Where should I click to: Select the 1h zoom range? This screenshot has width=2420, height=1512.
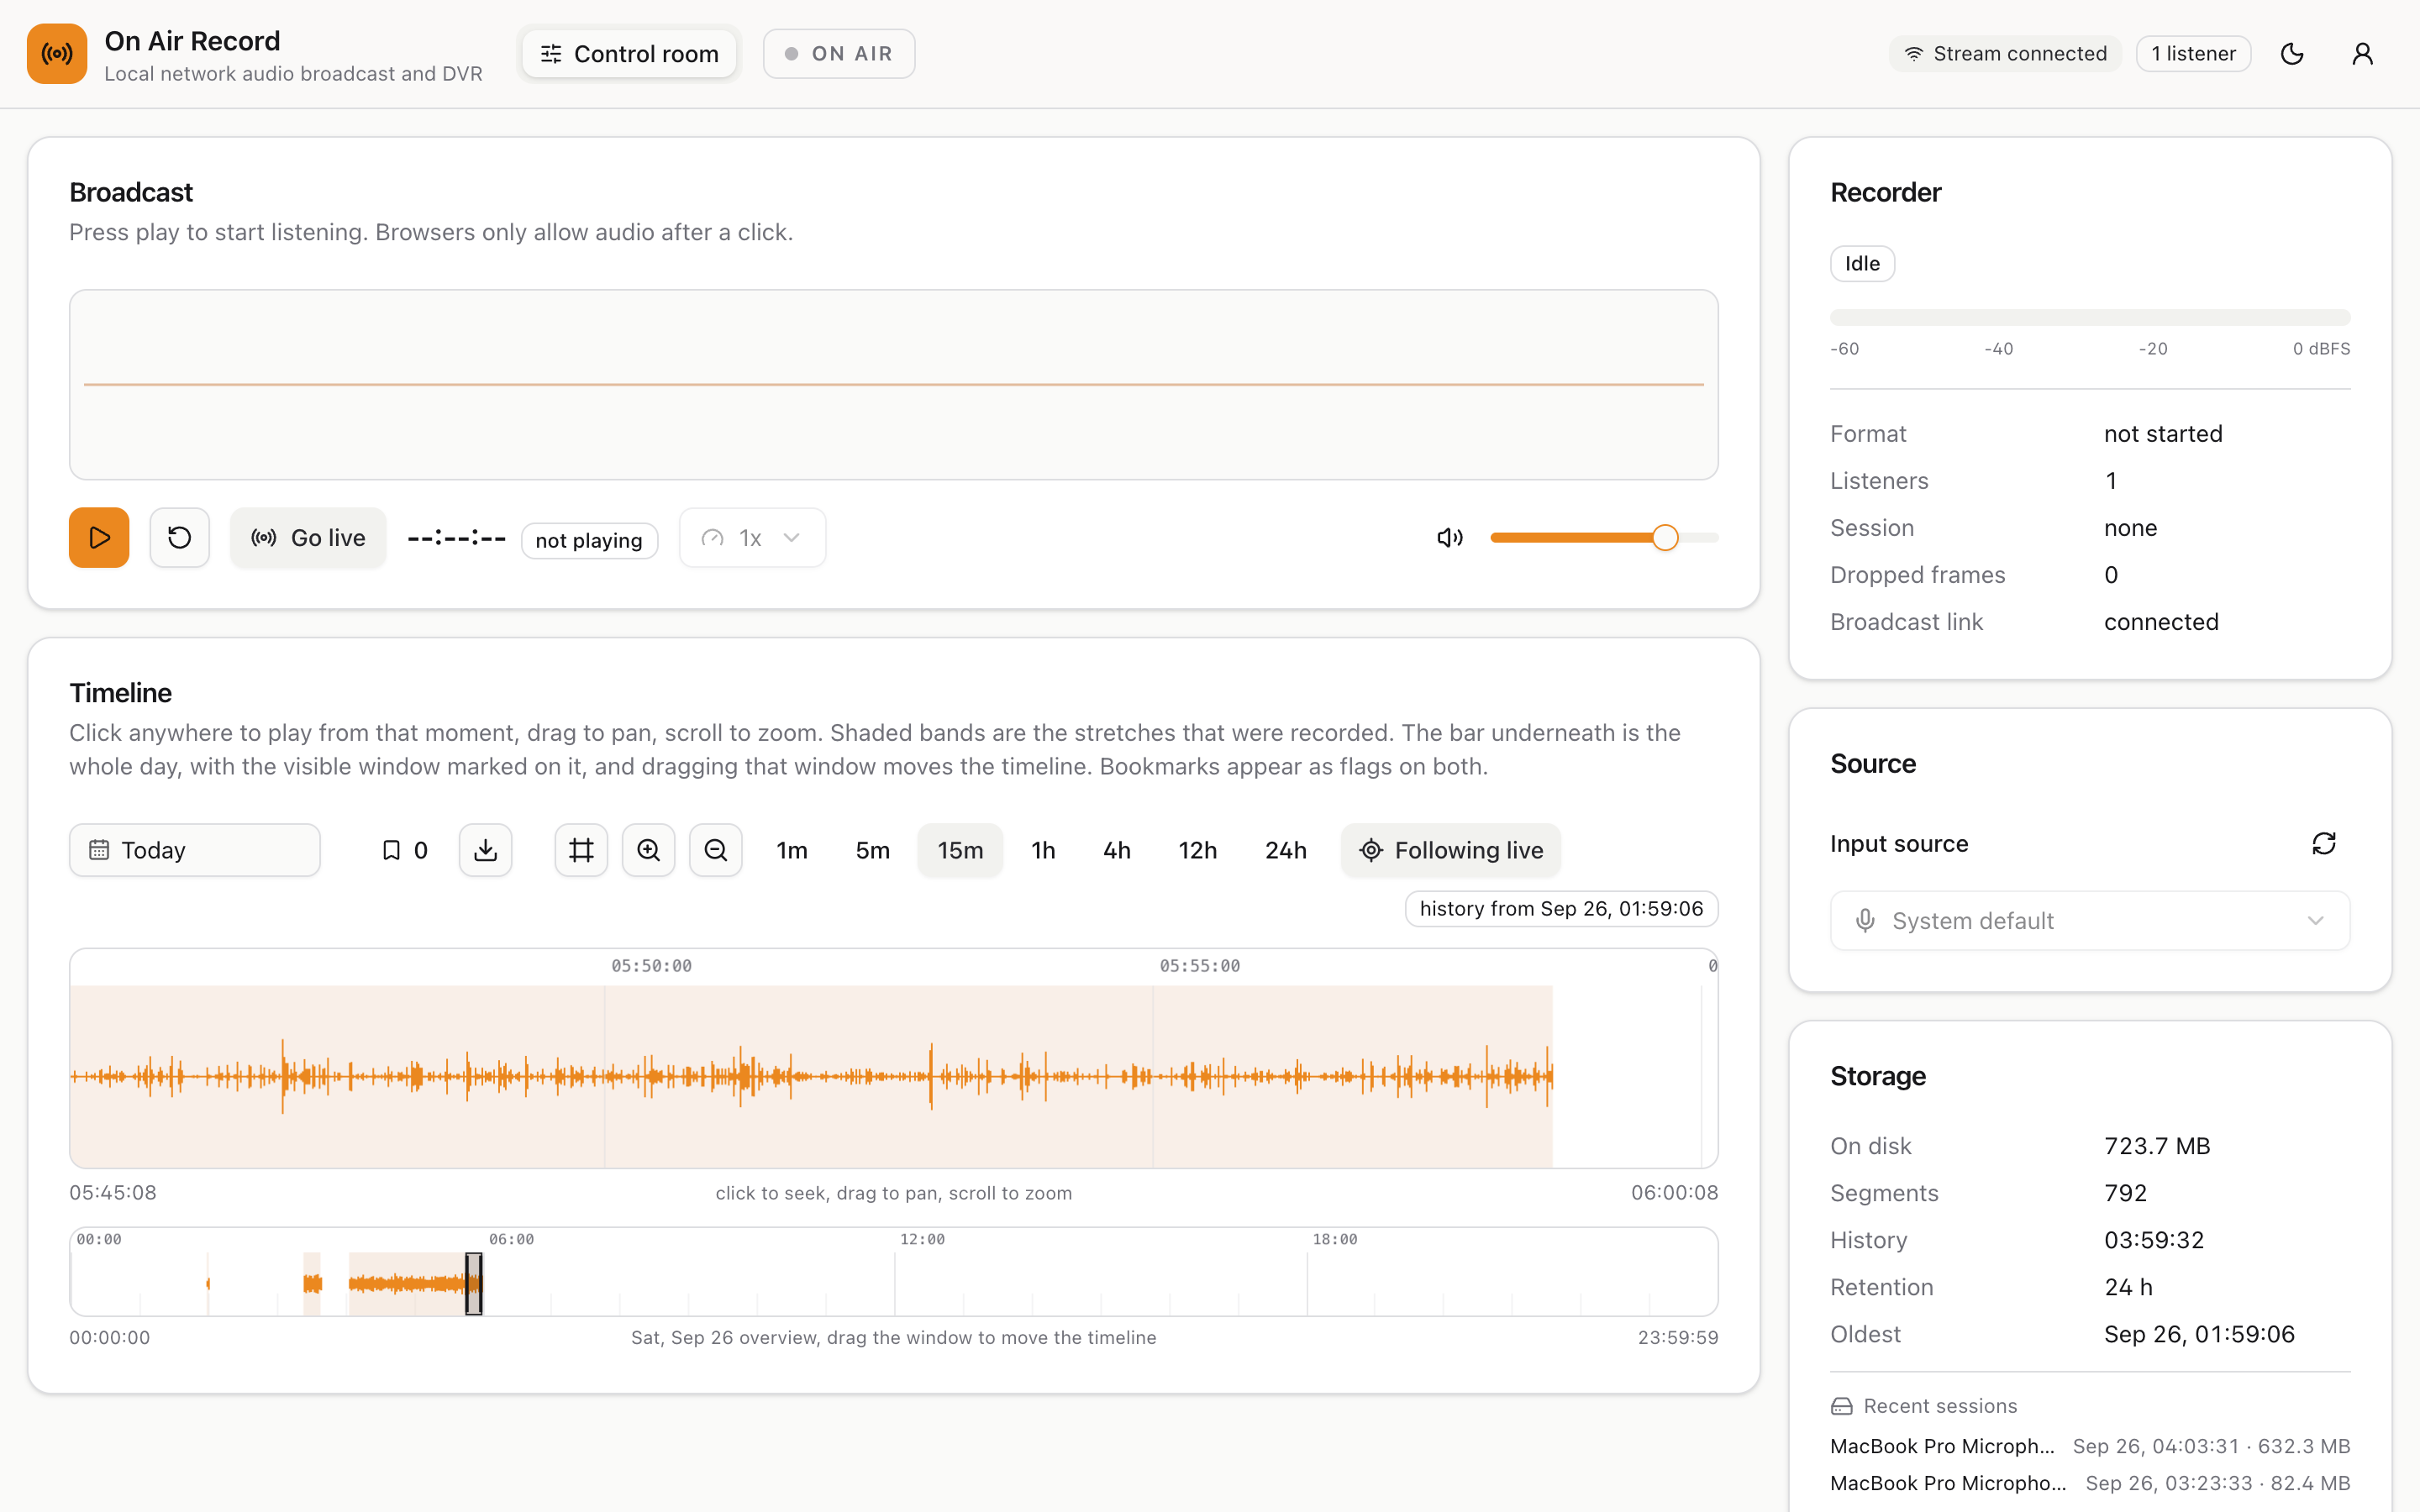1043,850
